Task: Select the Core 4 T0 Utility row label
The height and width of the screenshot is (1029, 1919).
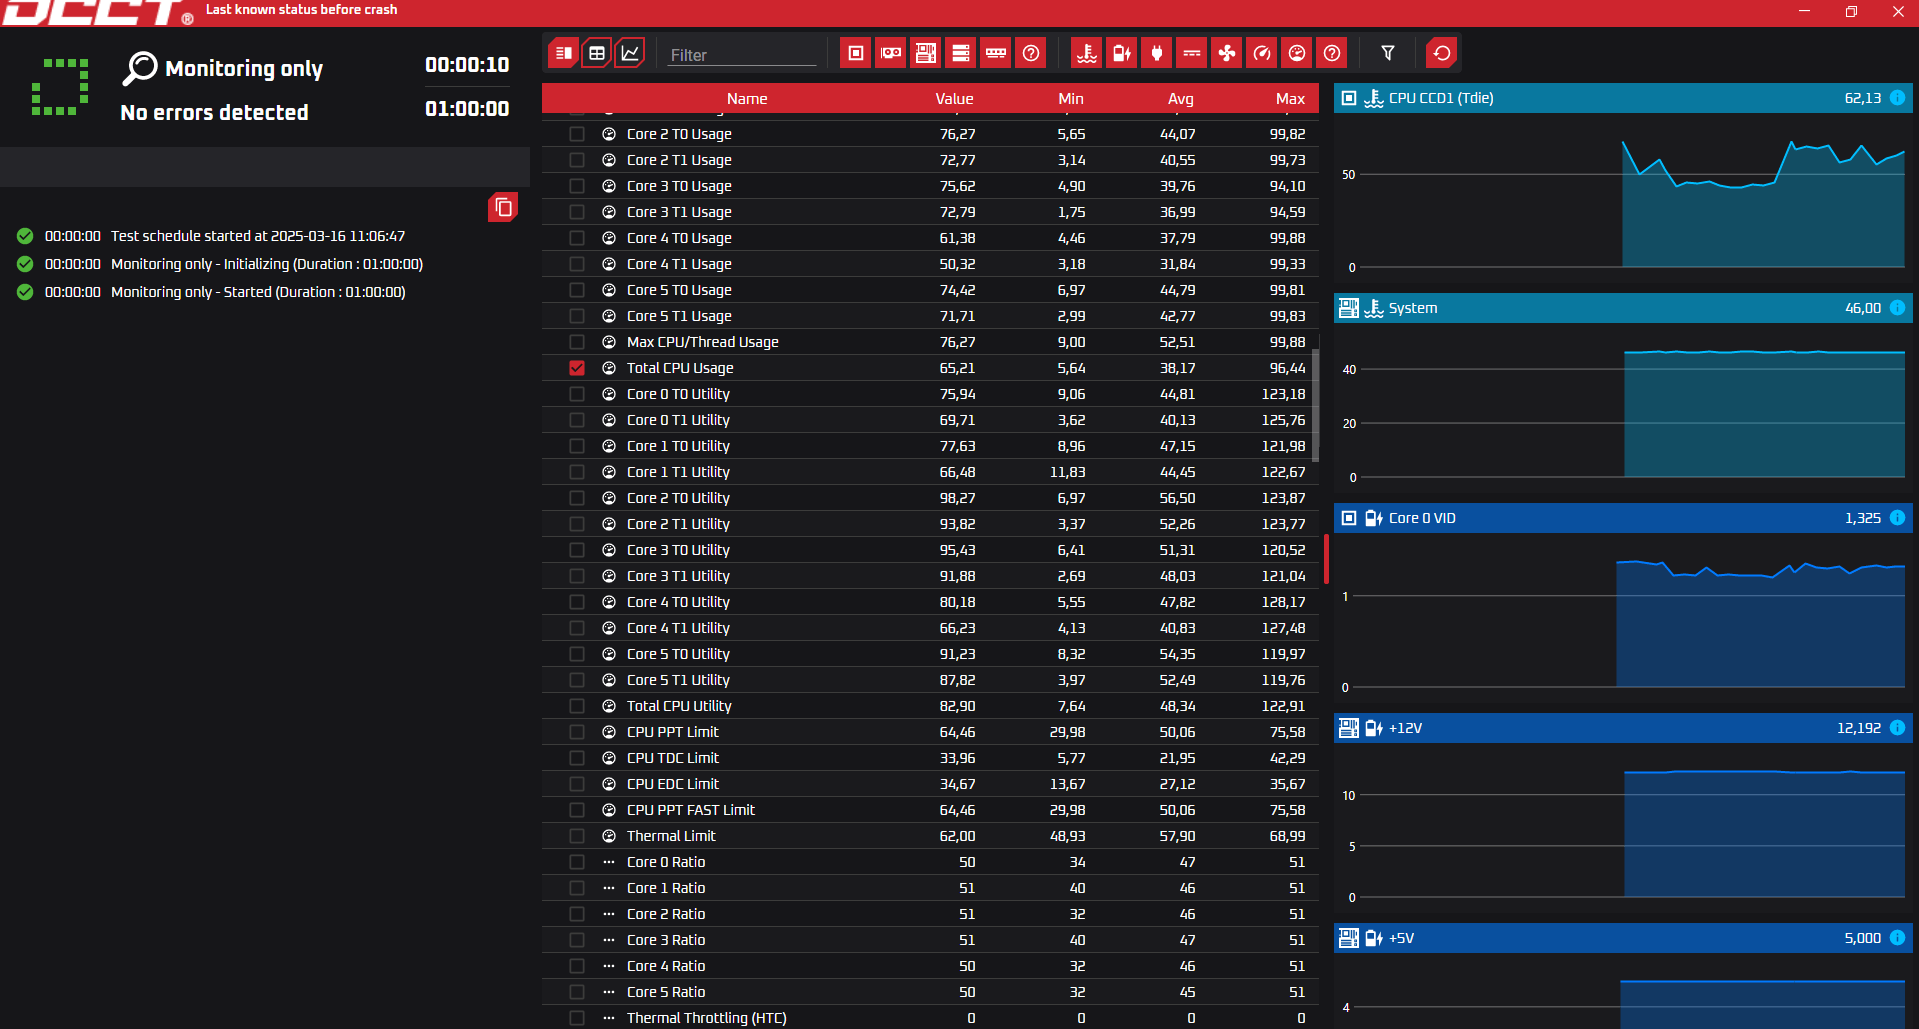Action: 678,602
